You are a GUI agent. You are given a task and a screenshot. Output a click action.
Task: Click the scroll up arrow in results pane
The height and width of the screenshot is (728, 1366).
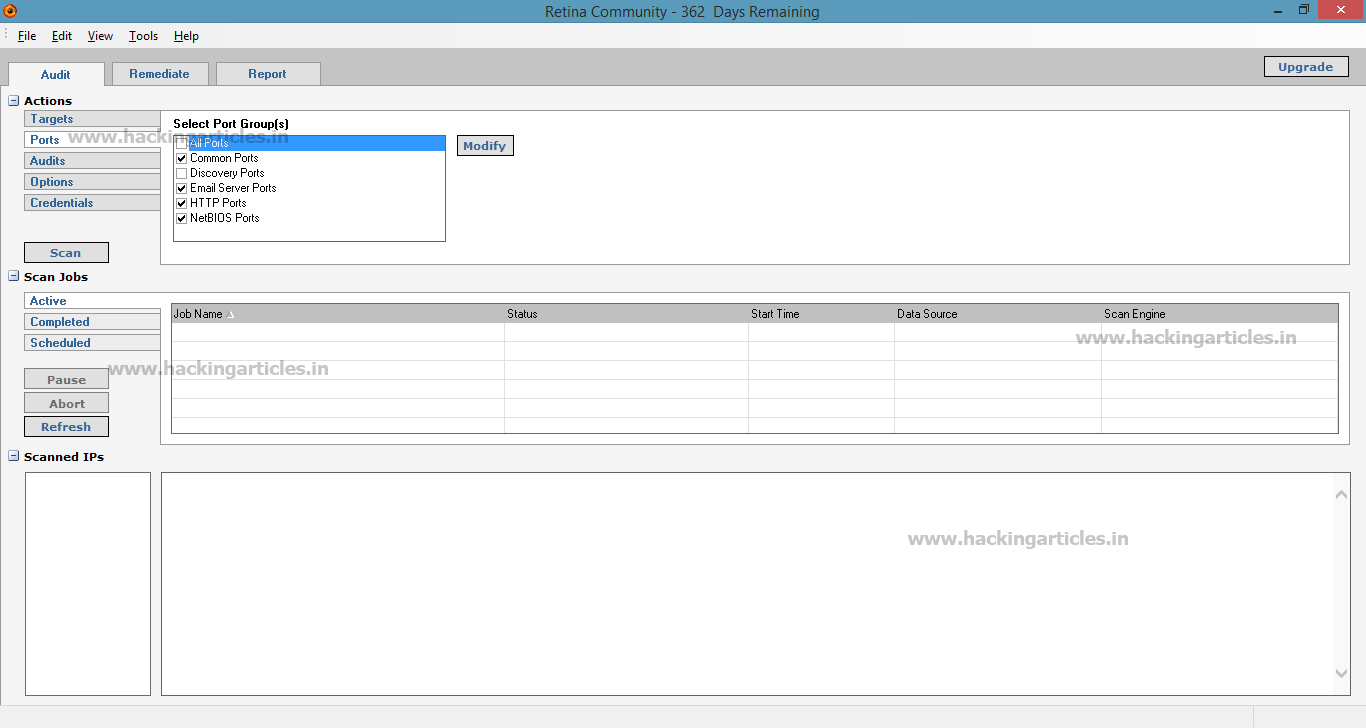pos(1341,494)
